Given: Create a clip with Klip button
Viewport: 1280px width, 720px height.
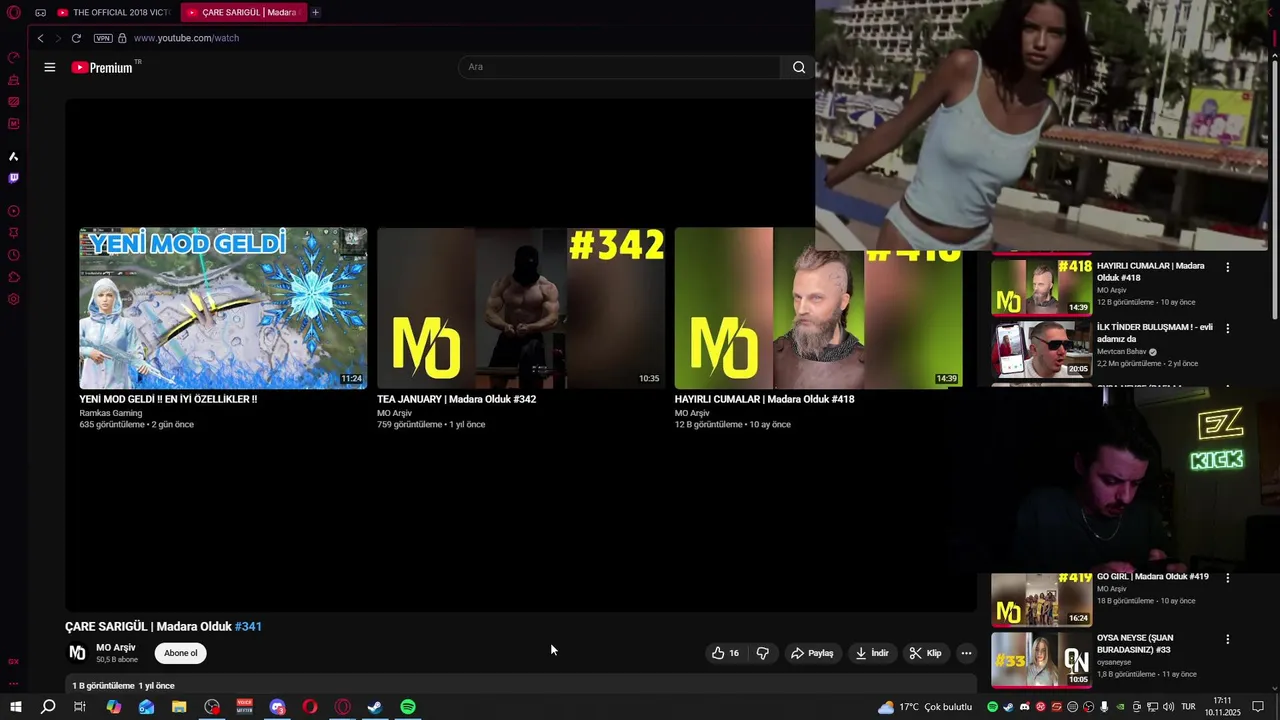Looking at the screenshot, I should click(926, 653).
